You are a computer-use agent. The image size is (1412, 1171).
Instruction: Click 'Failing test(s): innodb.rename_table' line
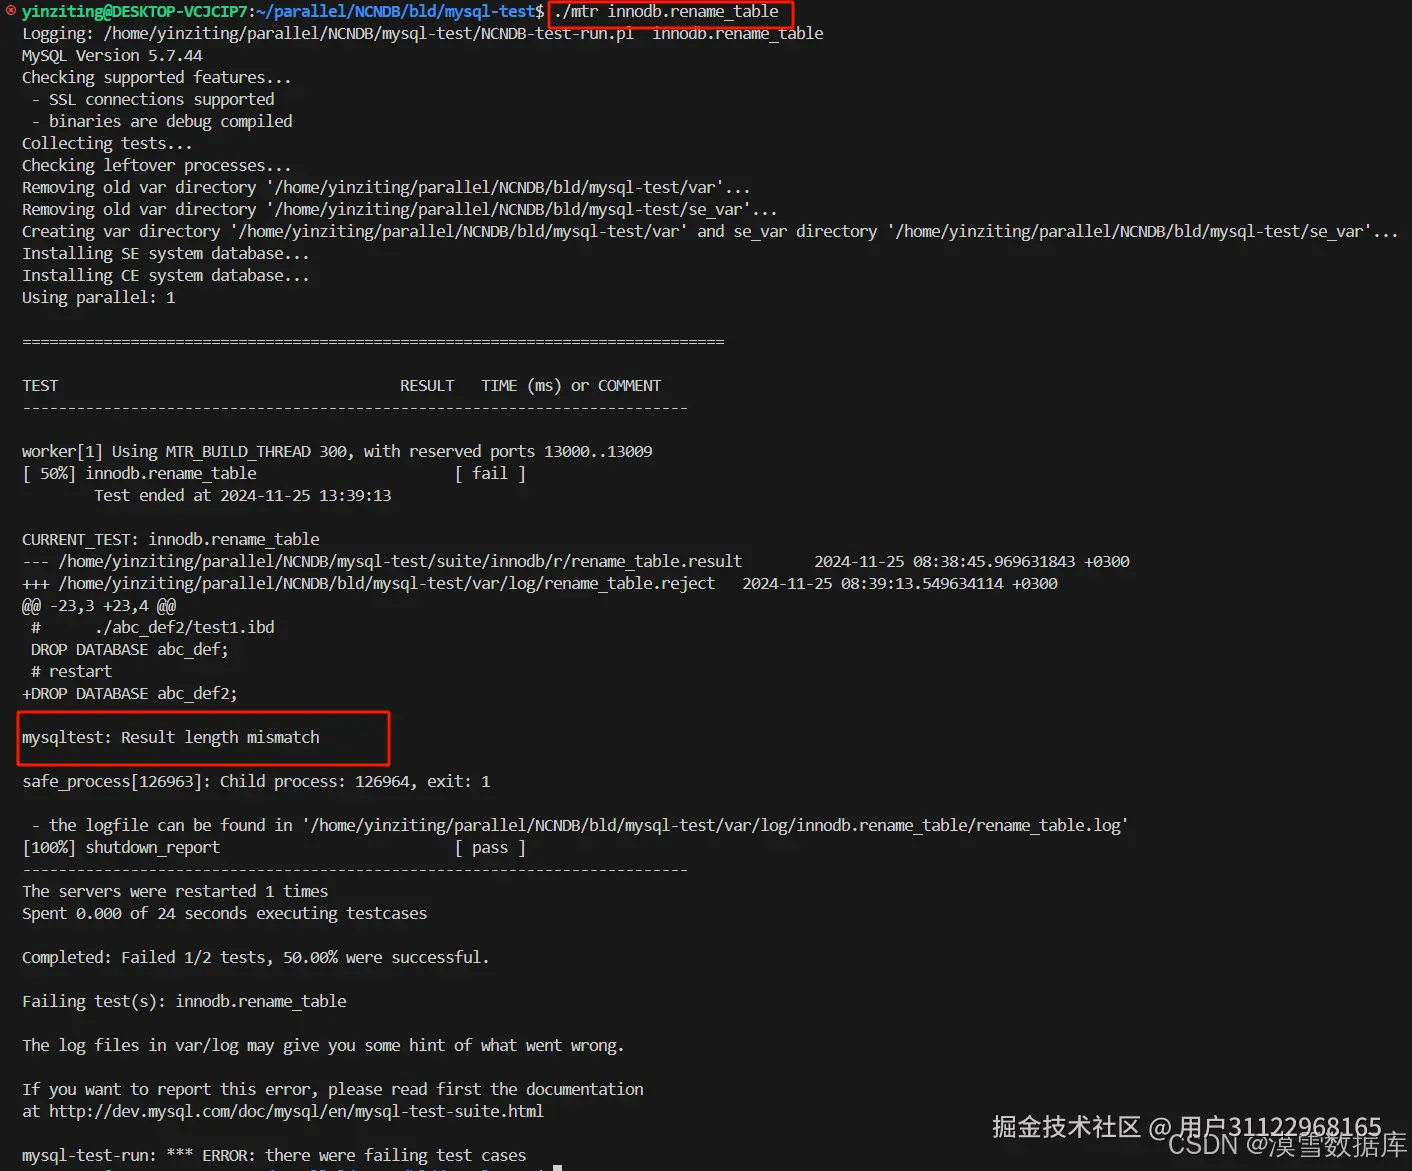[x=184, y=1001]
